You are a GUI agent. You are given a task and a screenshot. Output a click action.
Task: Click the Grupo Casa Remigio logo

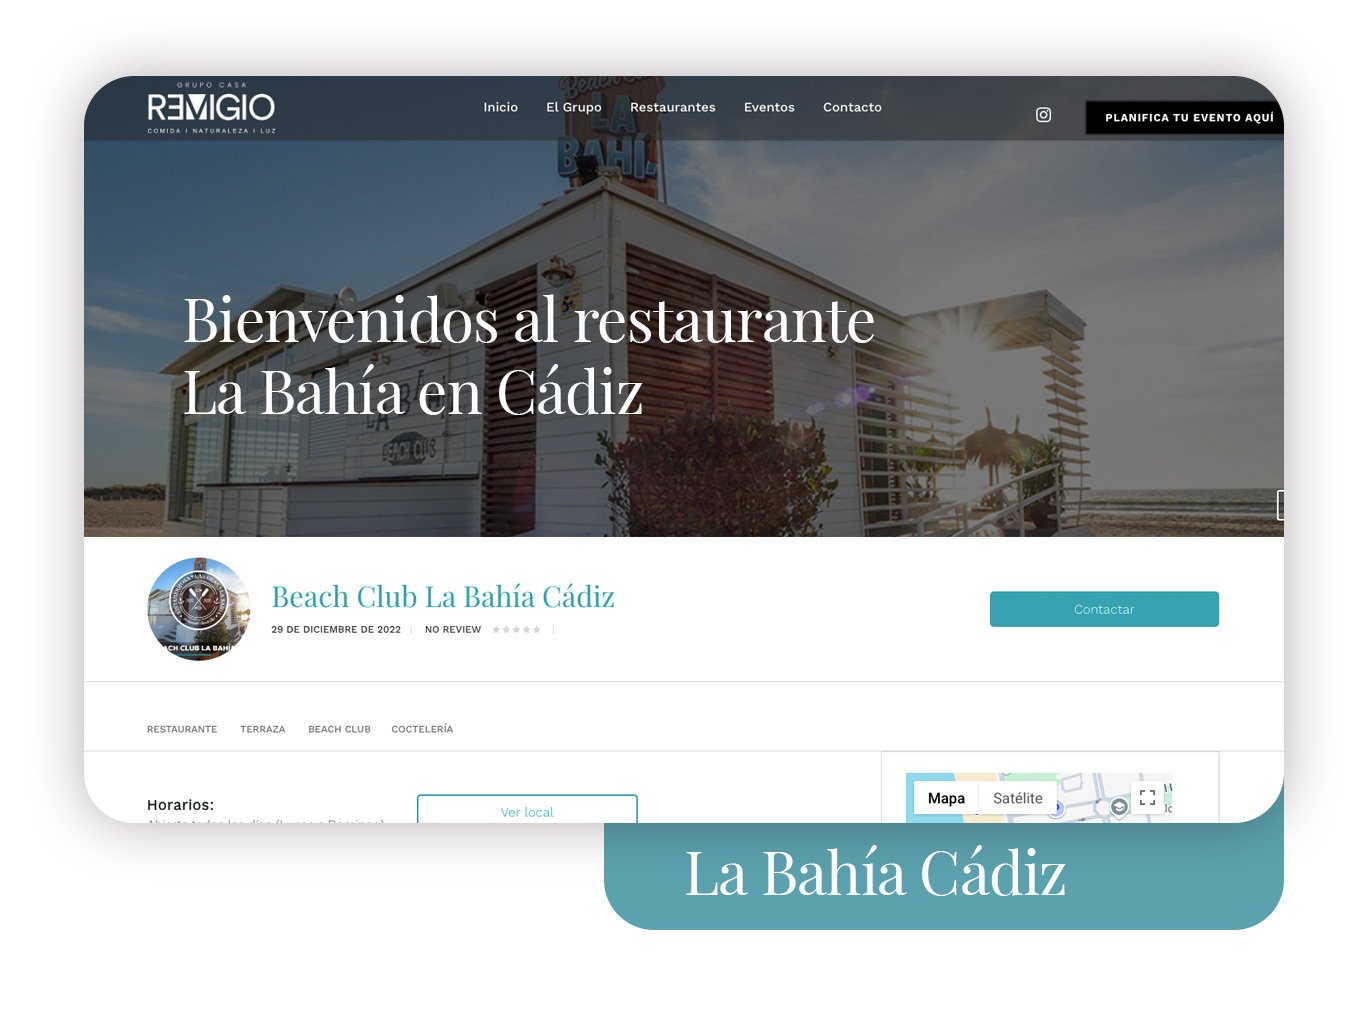(211, 108)
